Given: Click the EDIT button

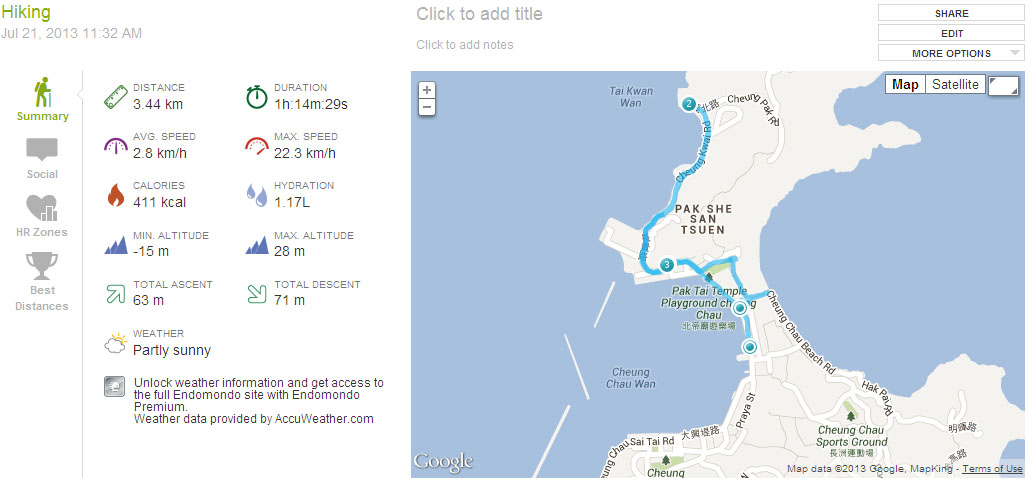Looking at the screenshot, I should [951, 33].
